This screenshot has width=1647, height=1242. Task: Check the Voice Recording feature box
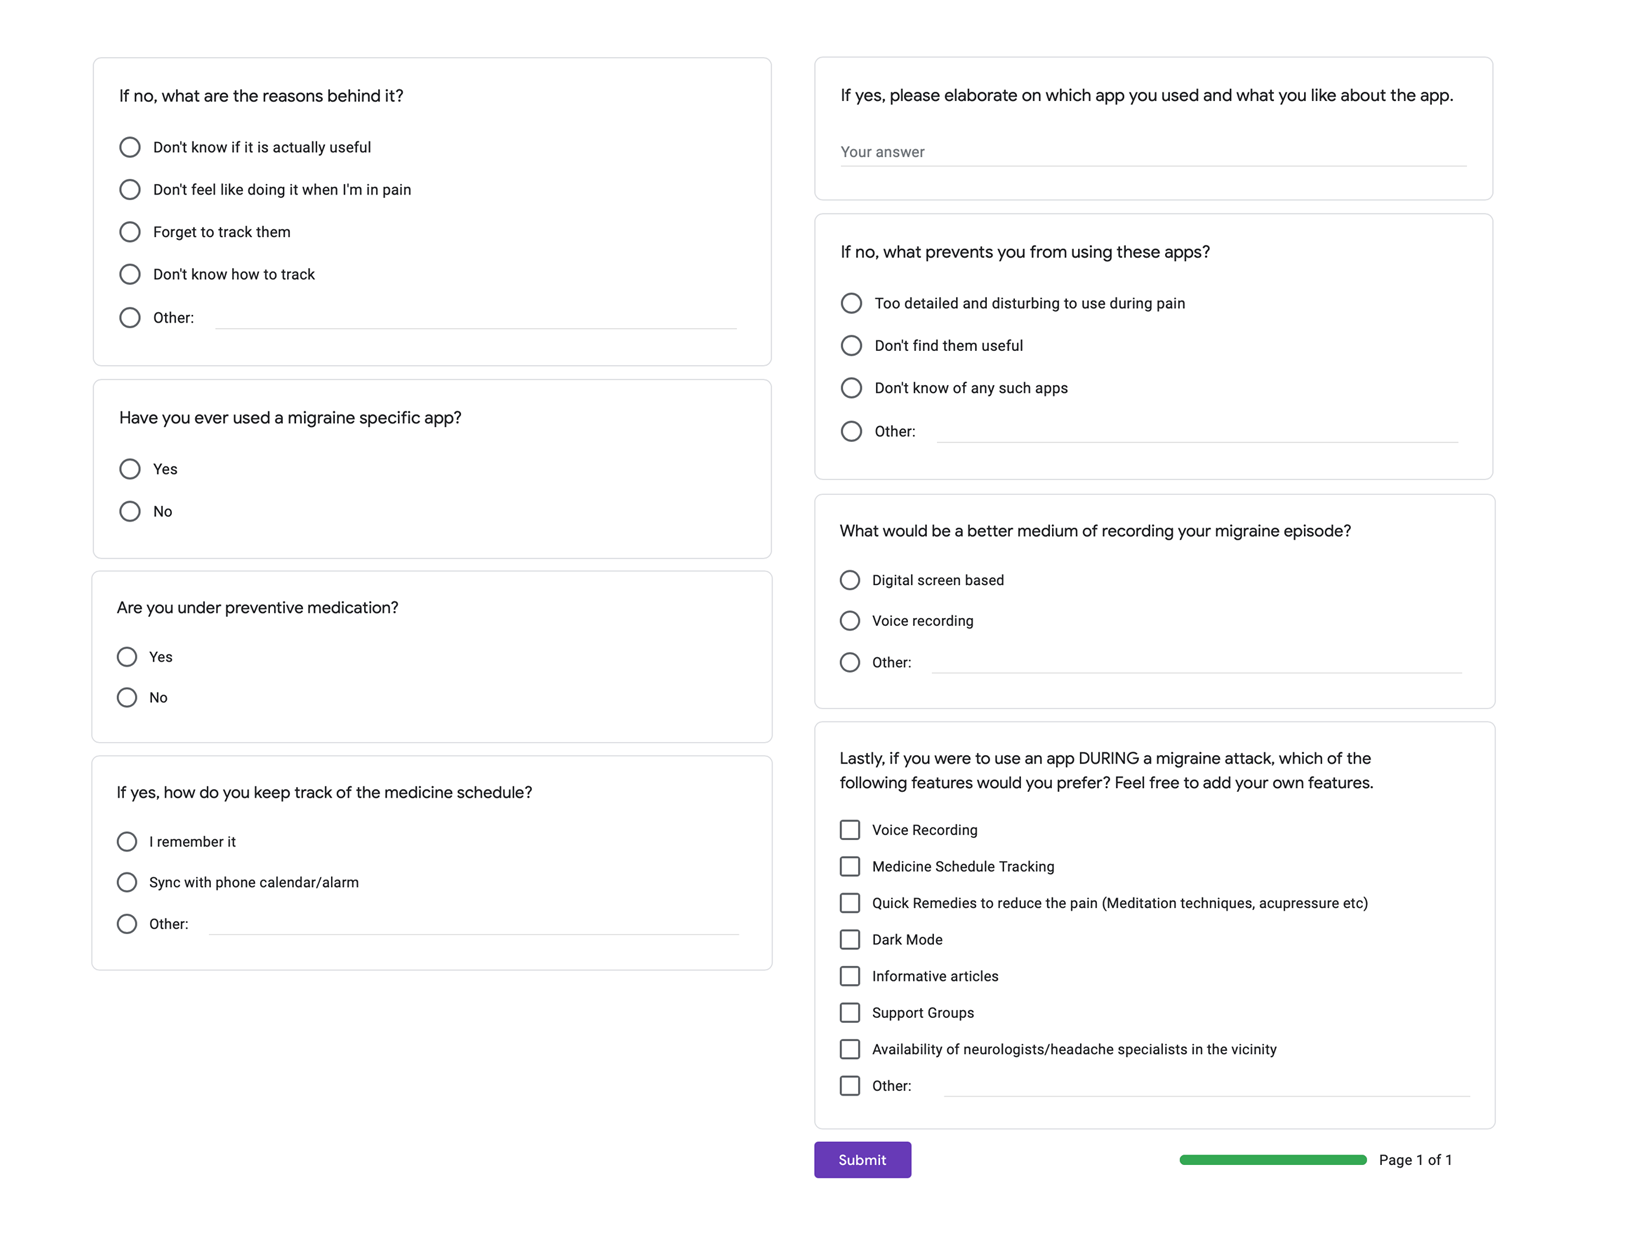pyautogui.click(x=850, y=830)
